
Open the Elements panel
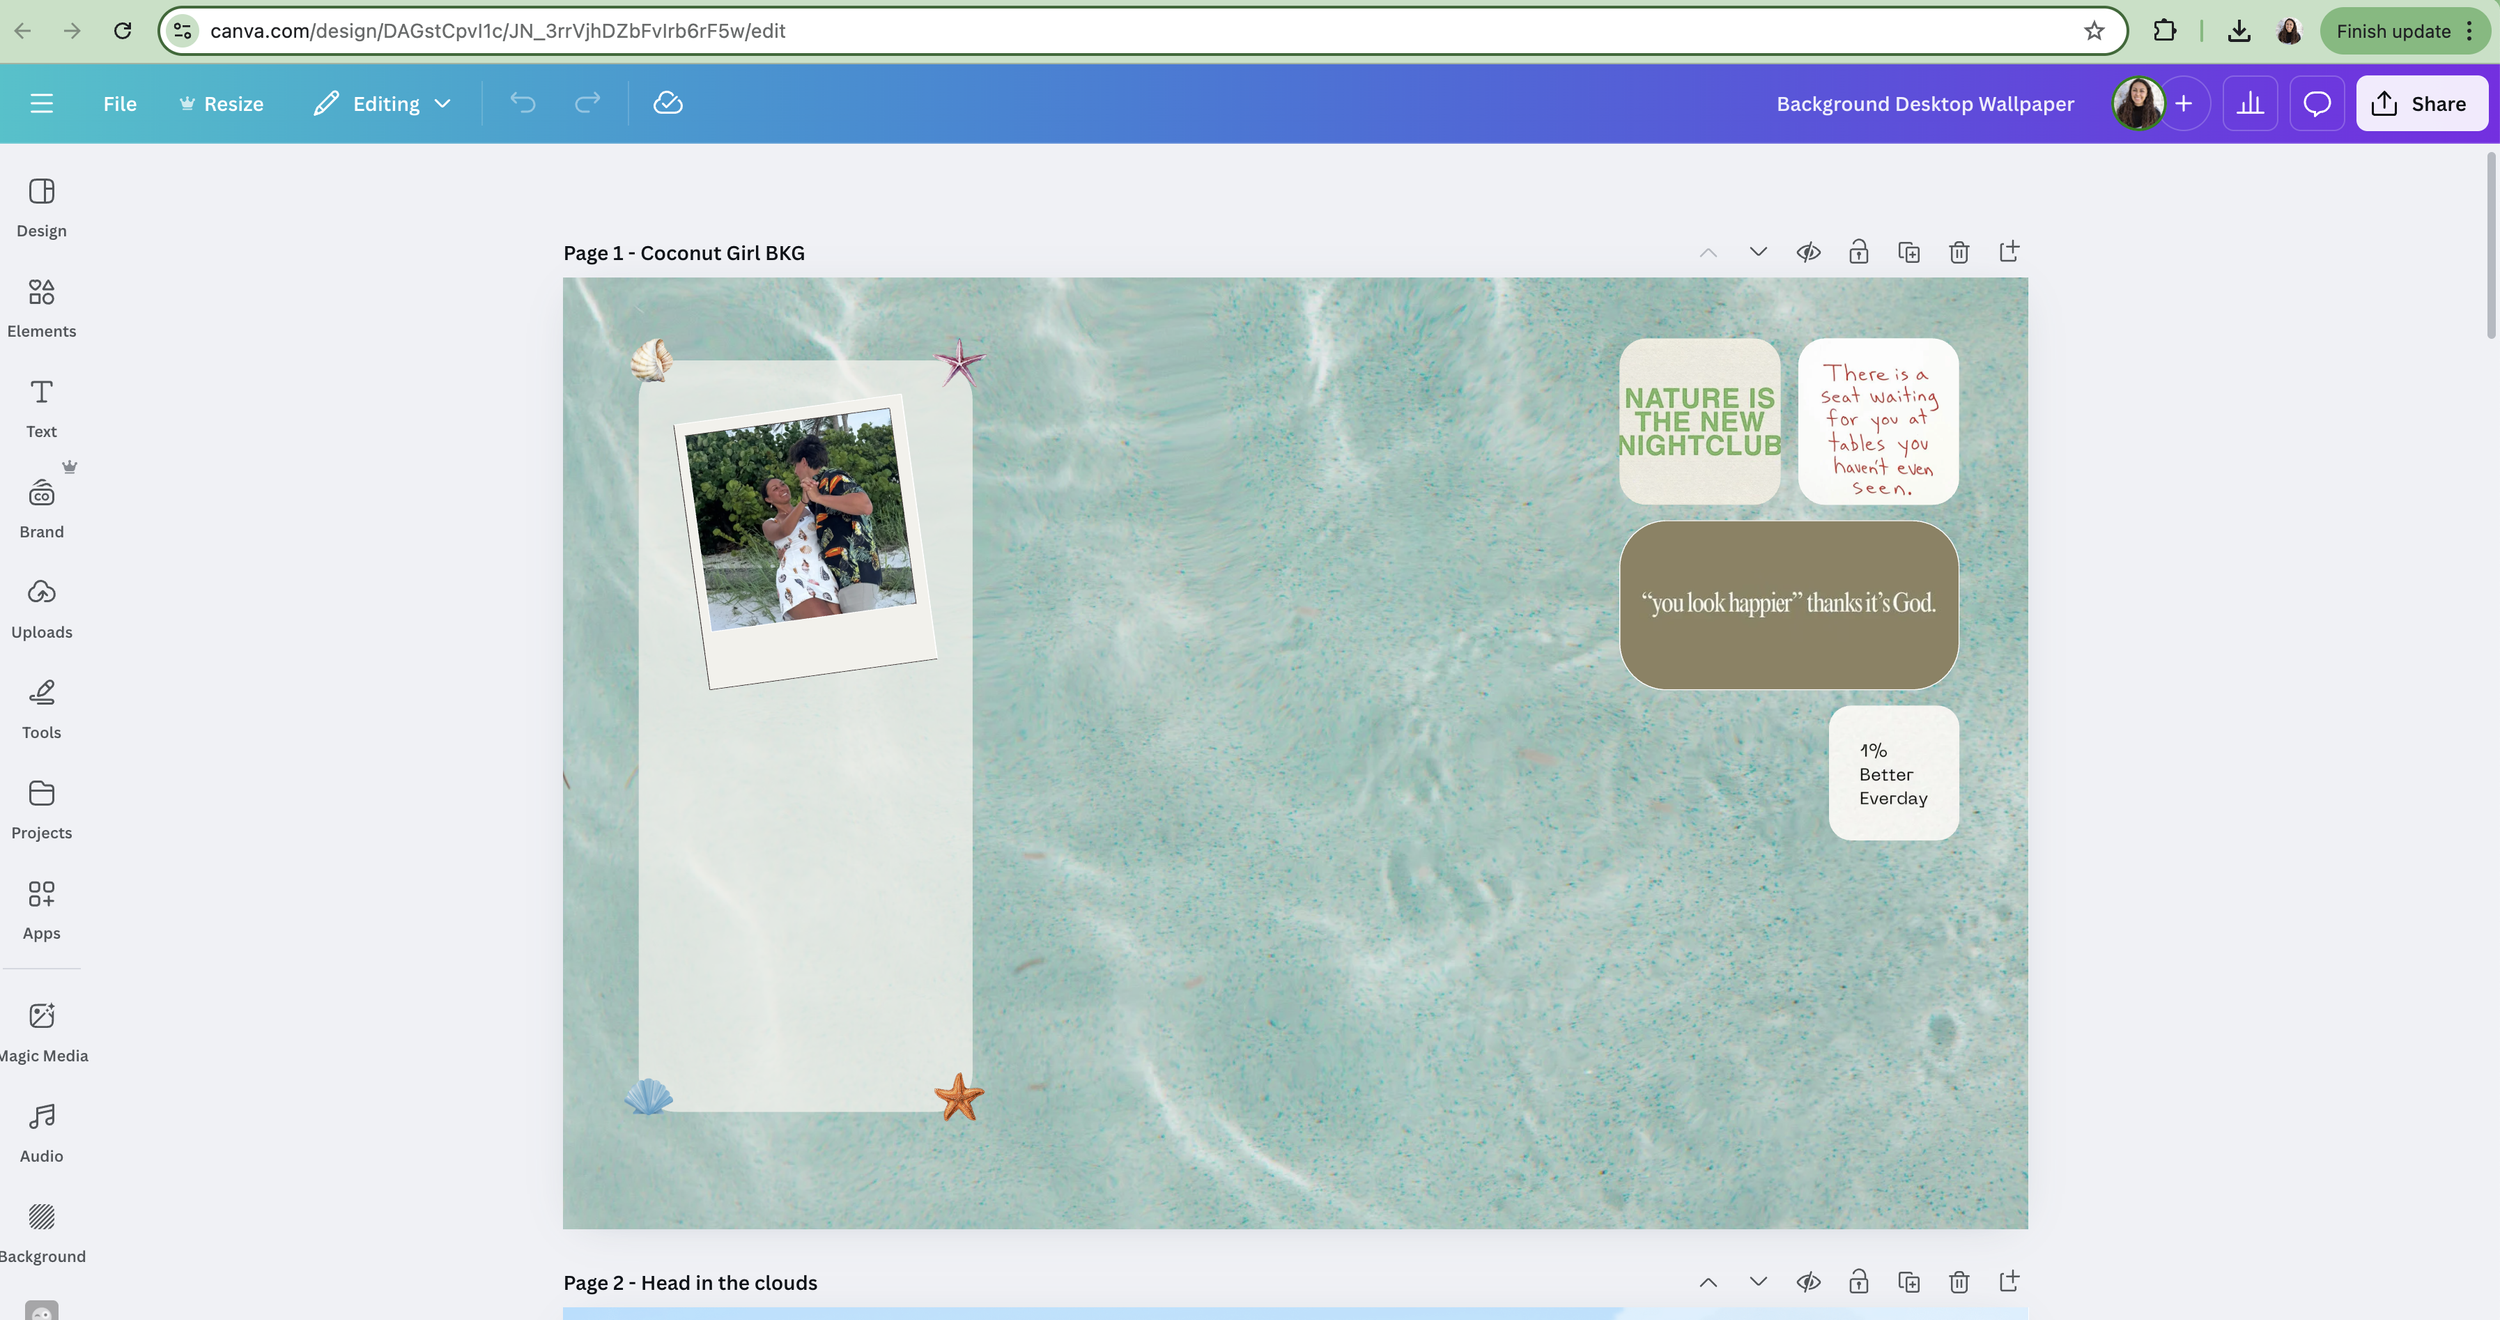[41, 307]
